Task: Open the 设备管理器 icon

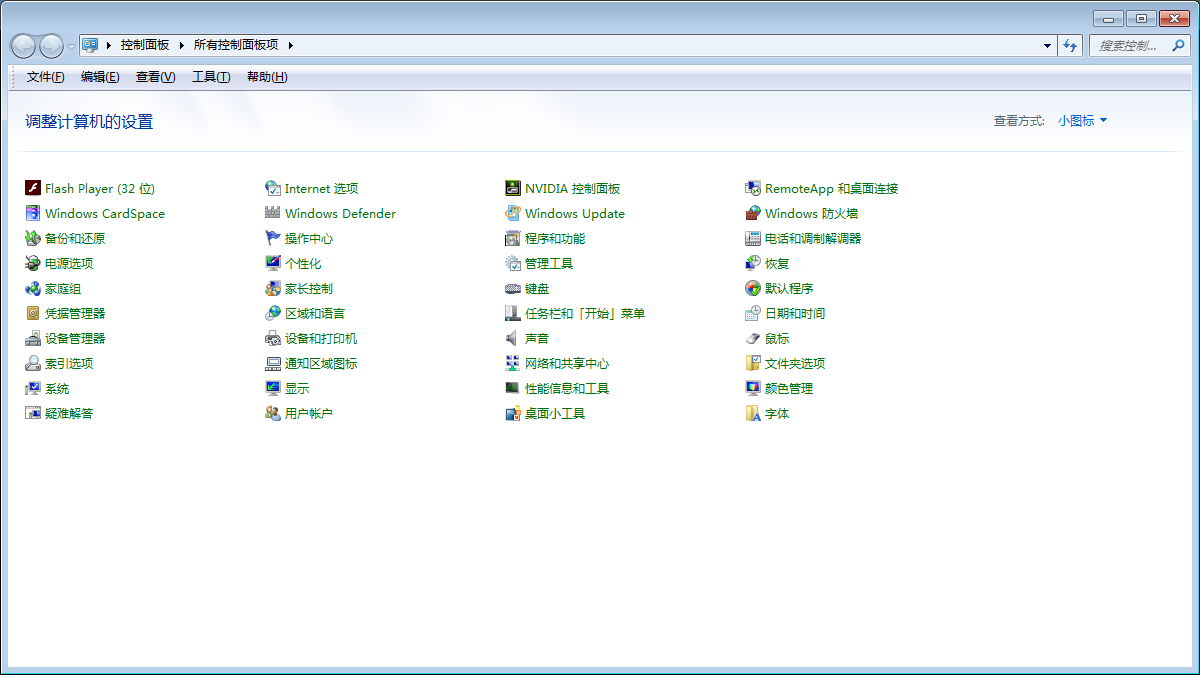Action: point(33,338)
